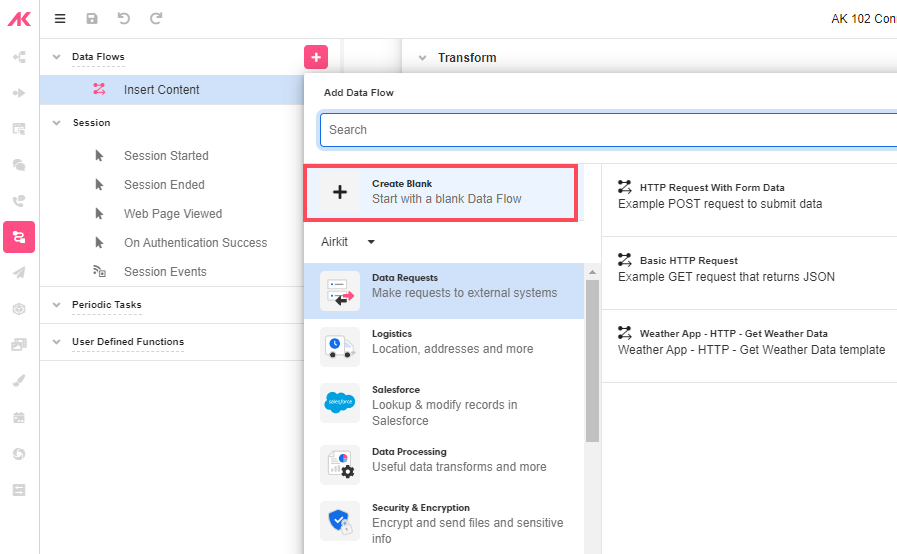Viewport: 897px width, 554px height.
Task: Click the Session Events feed icon
Action: point(99,271)
